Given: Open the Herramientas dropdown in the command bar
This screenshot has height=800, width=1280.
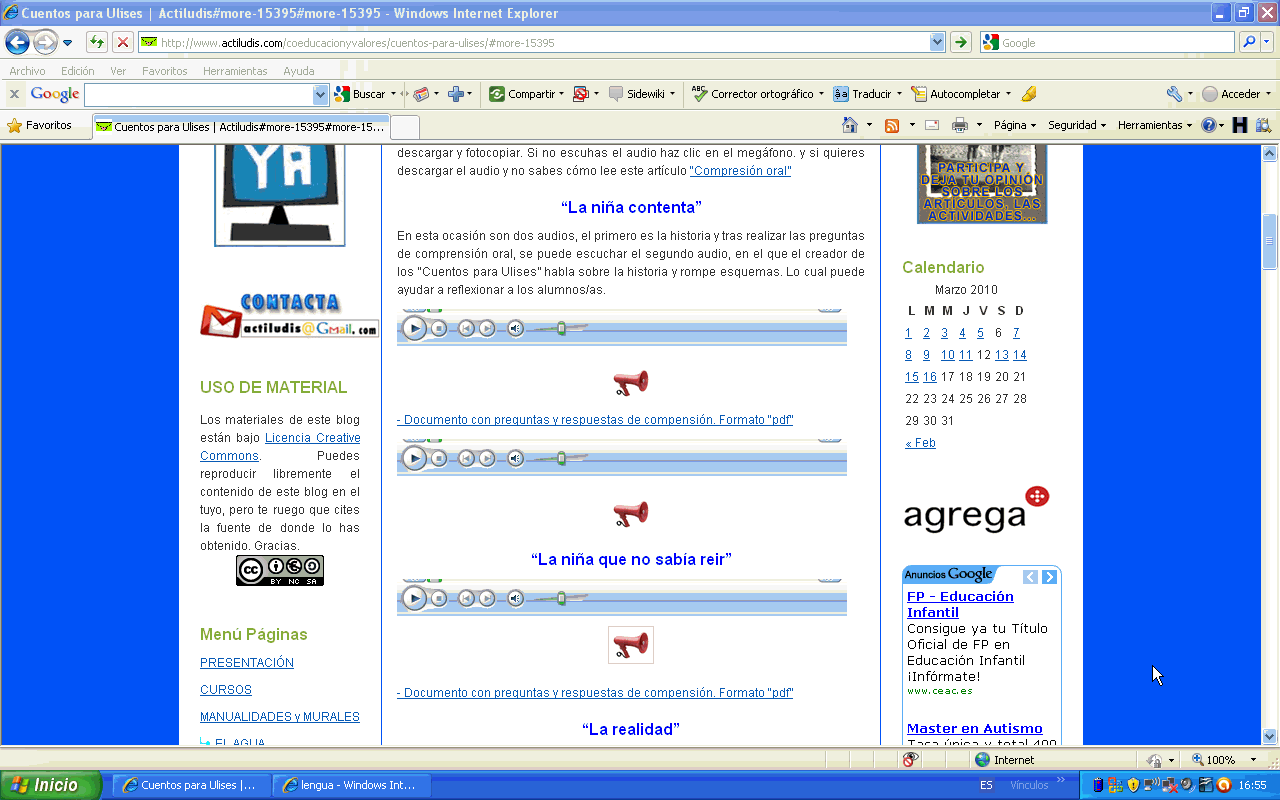Looking at the screenshot, I should click(1155, 125).
